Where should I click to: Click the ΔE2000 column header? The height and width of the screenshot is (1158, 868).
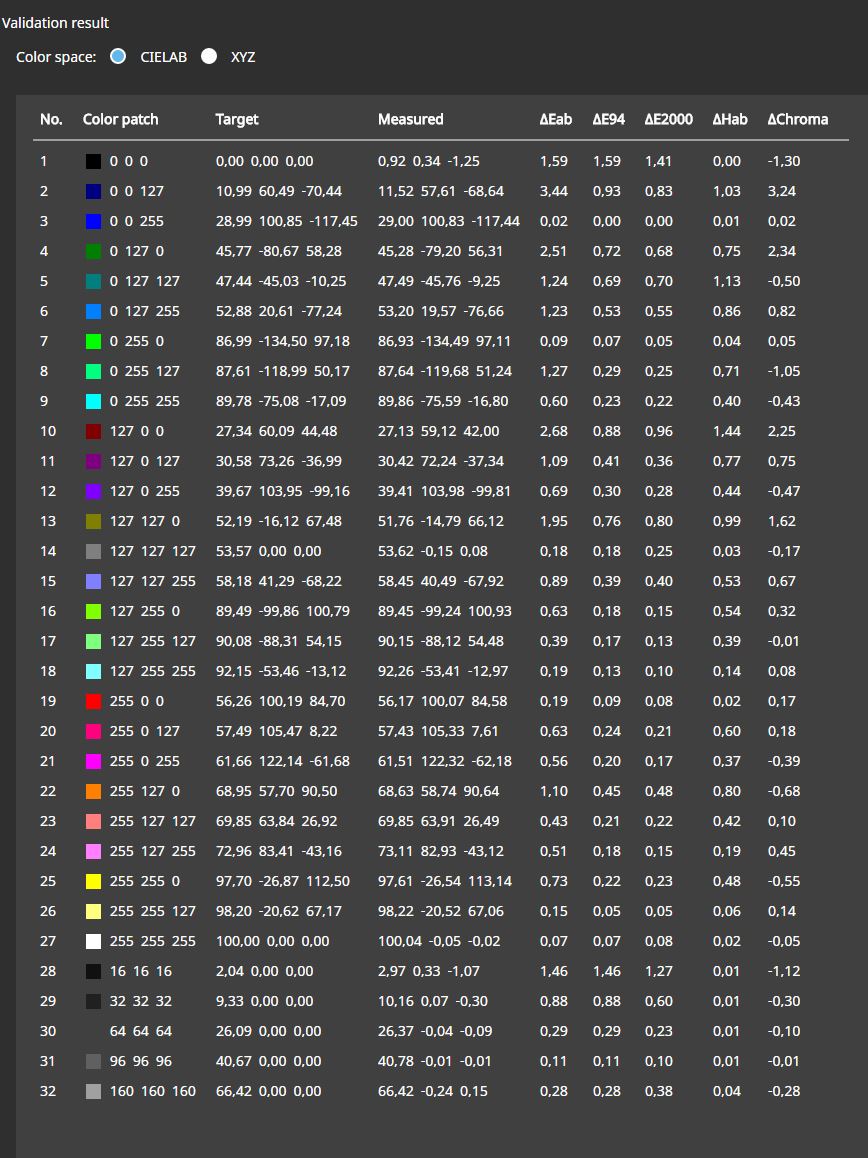[x=669, y=119]
